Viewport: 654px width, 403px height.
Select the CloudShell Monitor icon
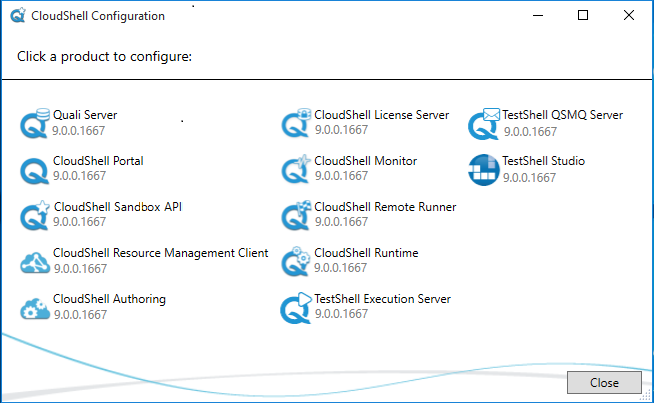pyautogui.click(x=297, y=170)
